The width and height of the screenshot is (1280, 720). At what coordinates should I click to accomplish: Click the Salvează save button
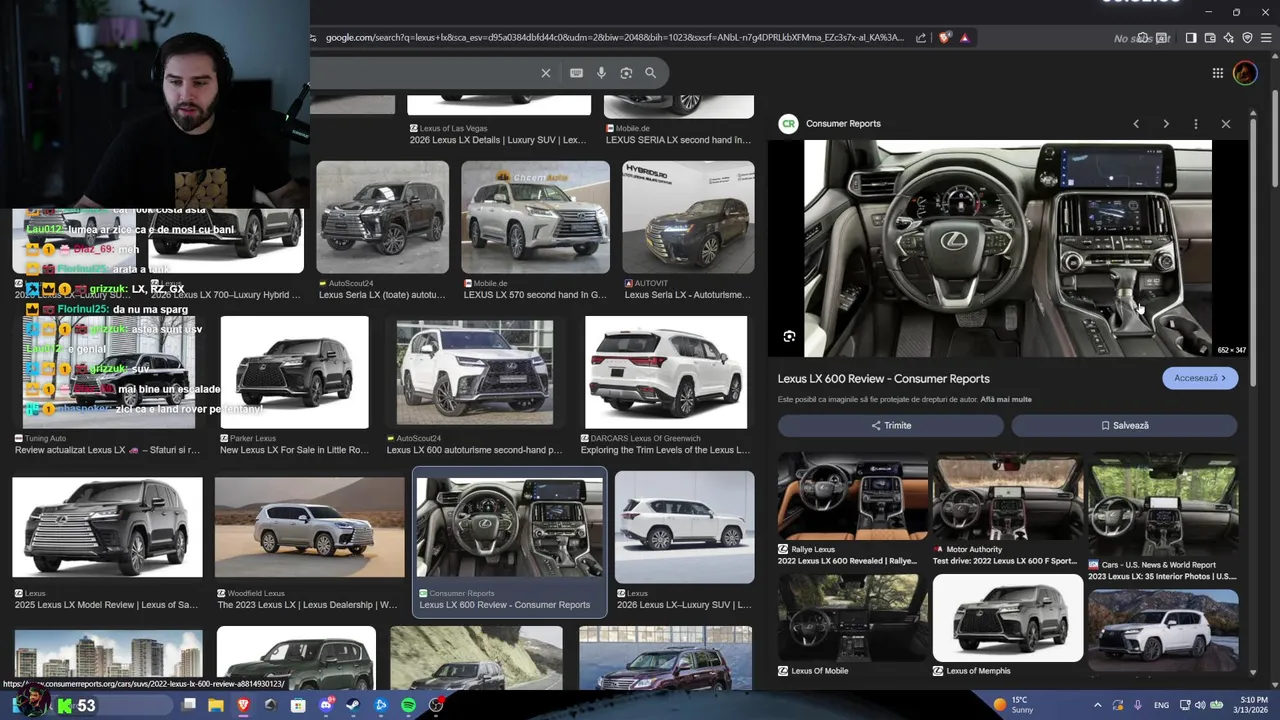[x=1125, y=425]
